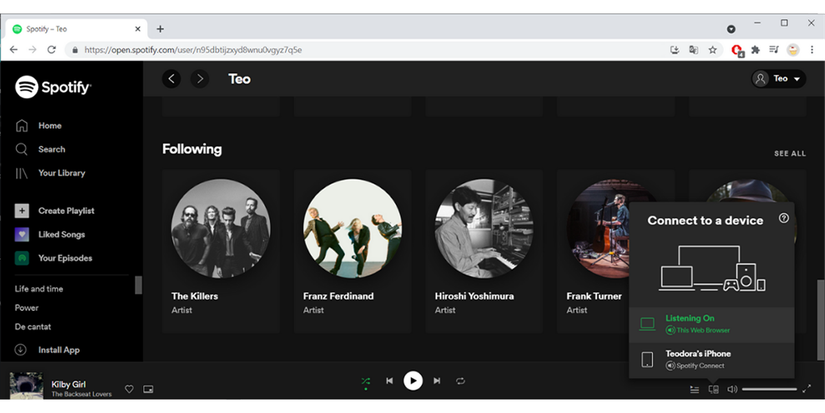Open Franz Ferdinand artist photo
The height and width of the screenshot is (413, 825).
(353, 228)
